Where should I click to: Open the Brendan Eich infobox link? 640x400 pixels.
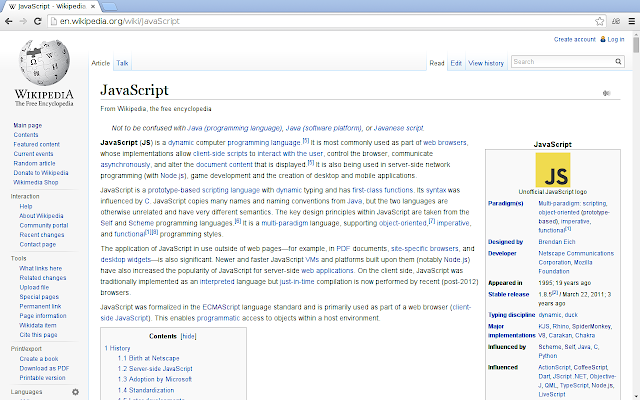coord(557,242)
